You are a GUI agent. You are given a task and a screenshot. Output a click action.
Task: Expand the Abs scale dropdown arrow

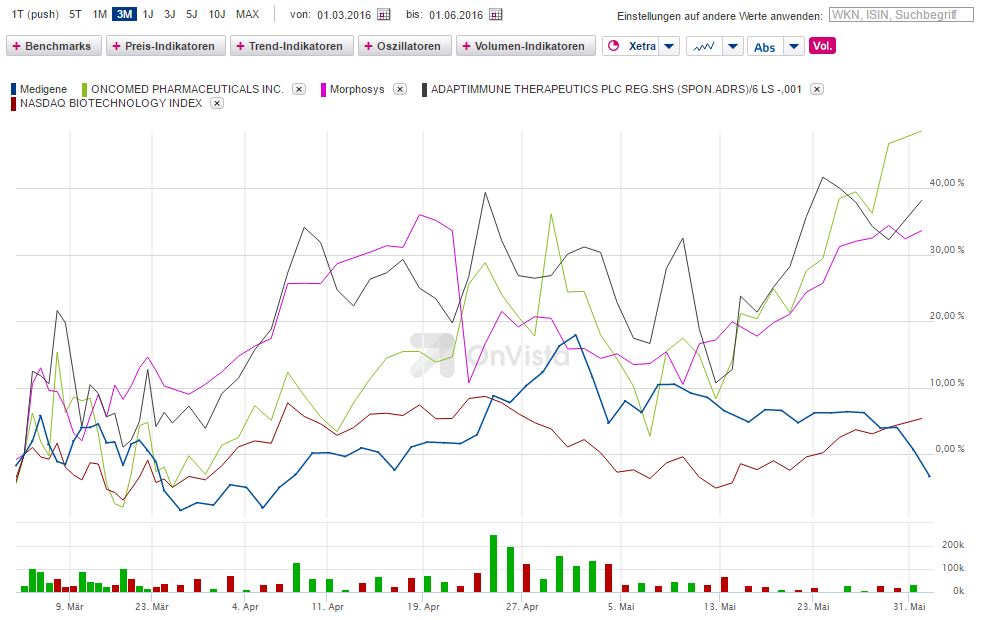tap(794, 46)
